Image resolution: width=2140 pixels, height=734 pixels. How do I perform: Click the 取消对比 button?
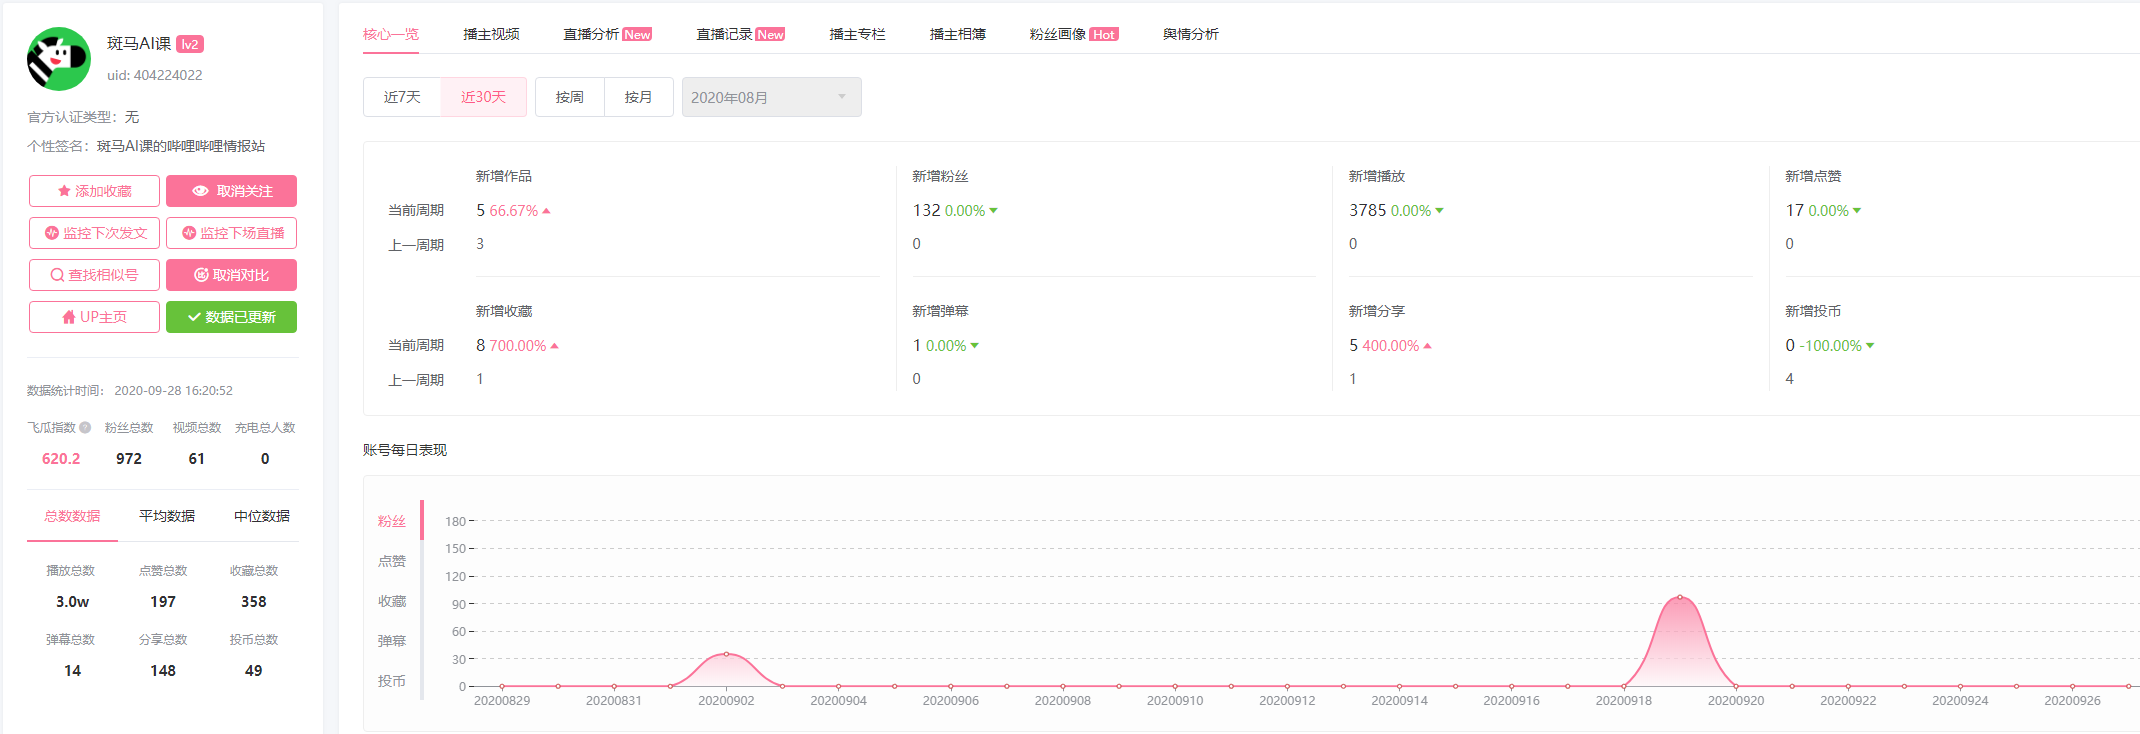[231, 275]
